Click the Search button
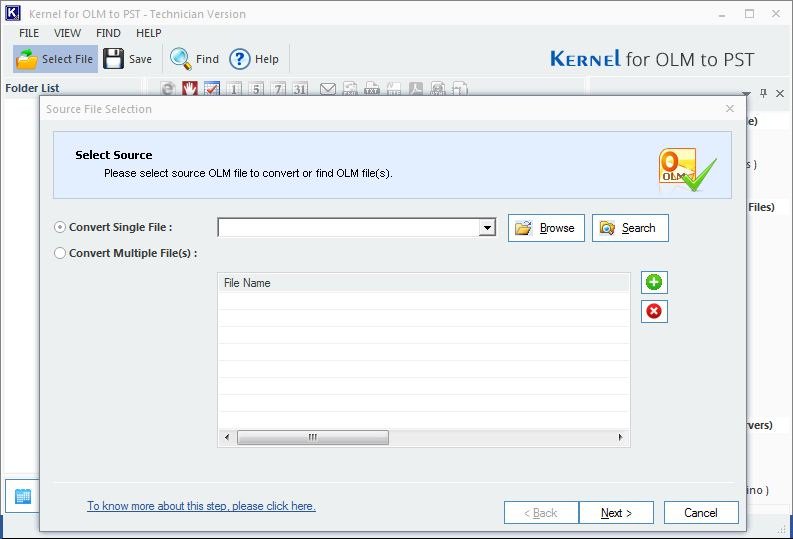Screen dimensions: 793x539 tap(630, 228)
